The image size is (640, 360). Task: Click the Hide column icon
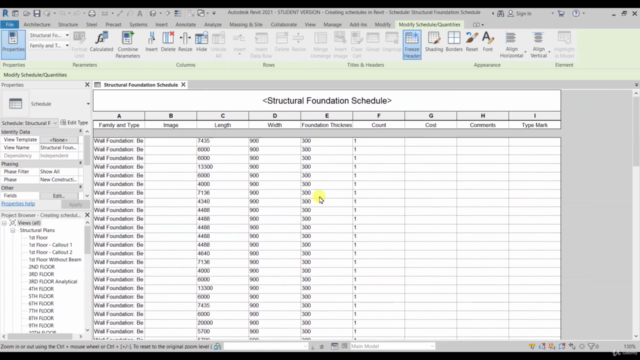(x=201, y=42)
